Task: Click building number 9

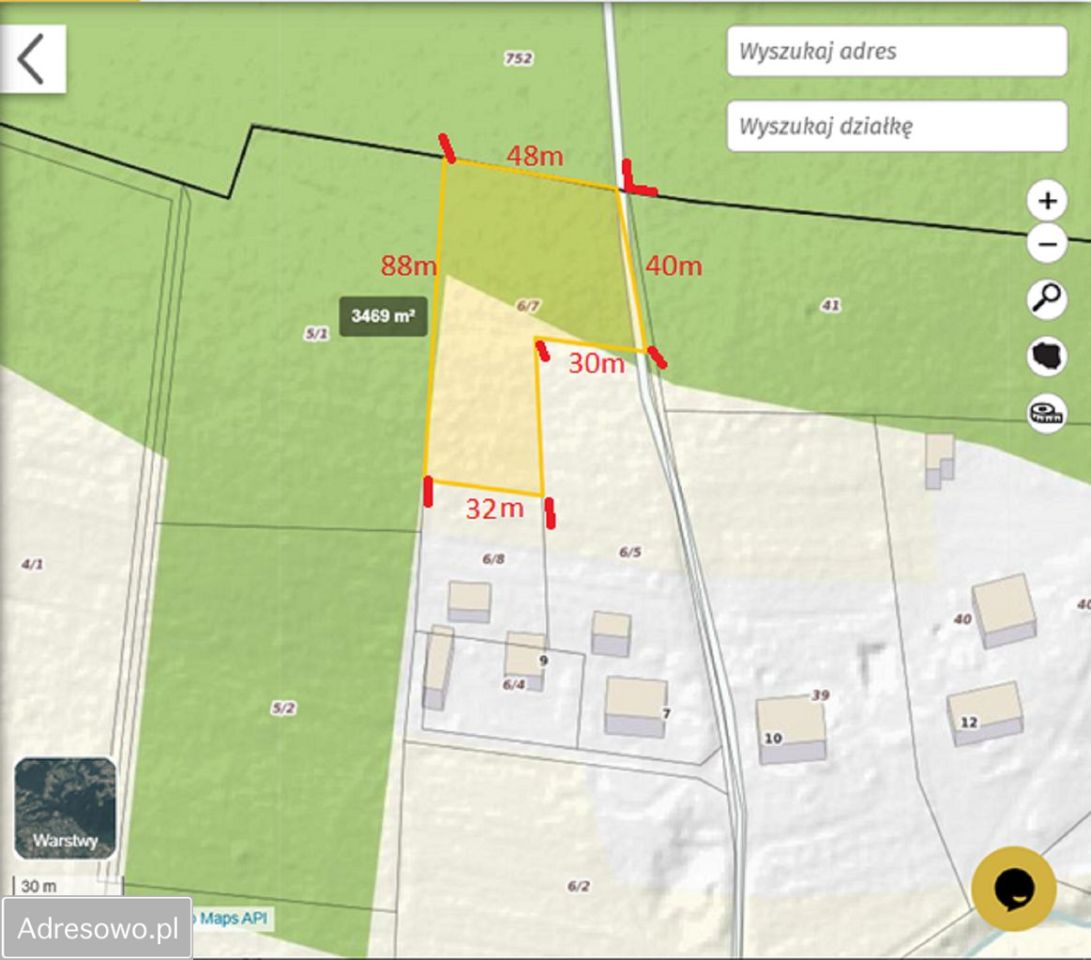Action: pyautogui.click(x=543, y=661)
